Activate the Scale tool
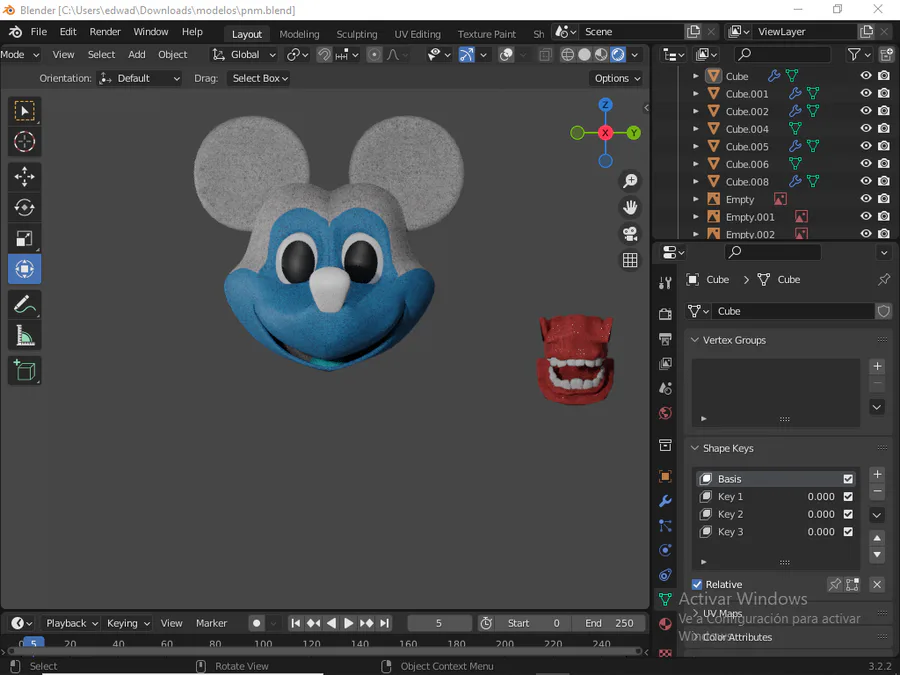Image resolution: width=900 pixels, height=675 pixels. pyautogui.click(x=25, y=238)
